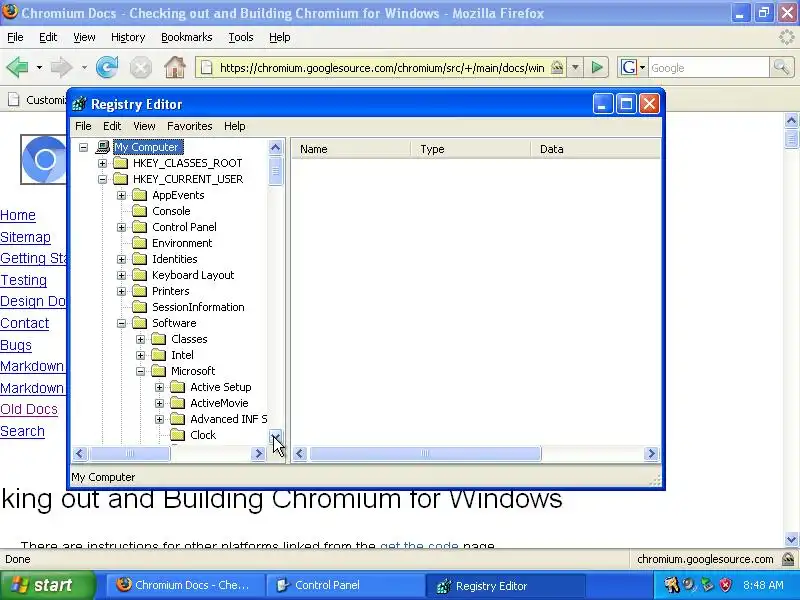Click the Data column header
800x600 pixels.
click(x=595, y=149)
